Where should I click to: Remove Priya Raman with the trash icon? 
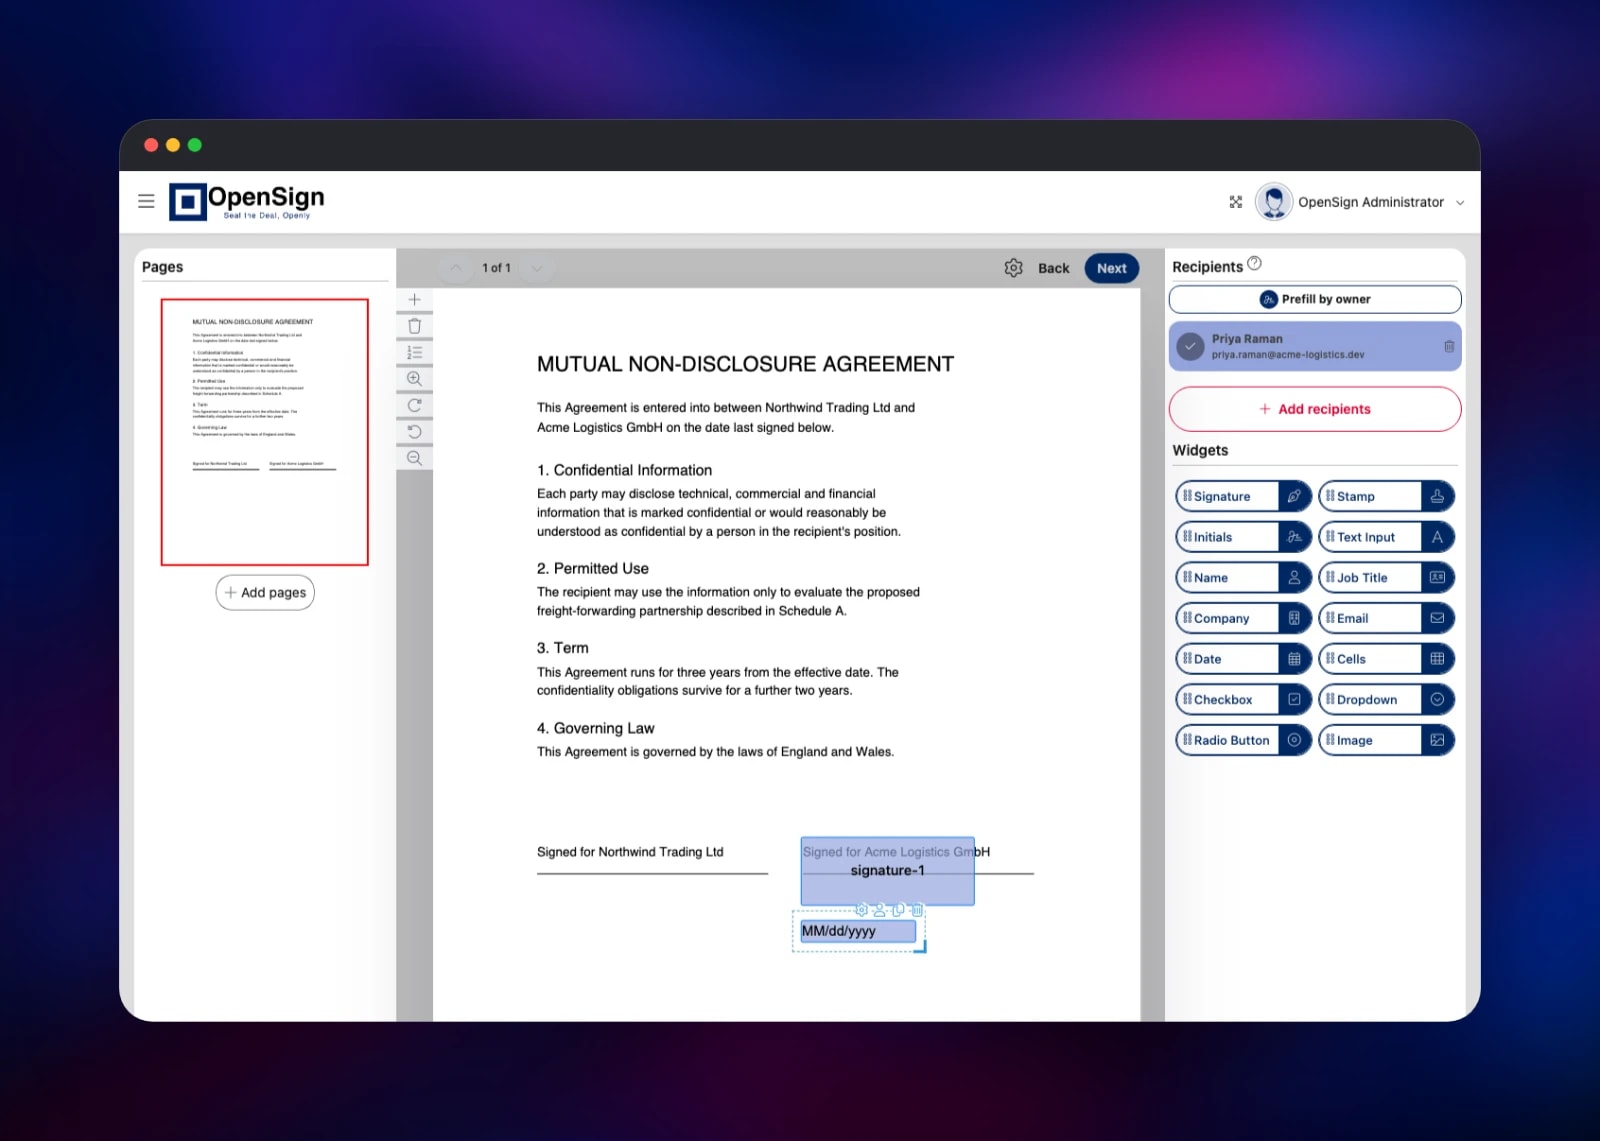click(x=1448, y=346)
